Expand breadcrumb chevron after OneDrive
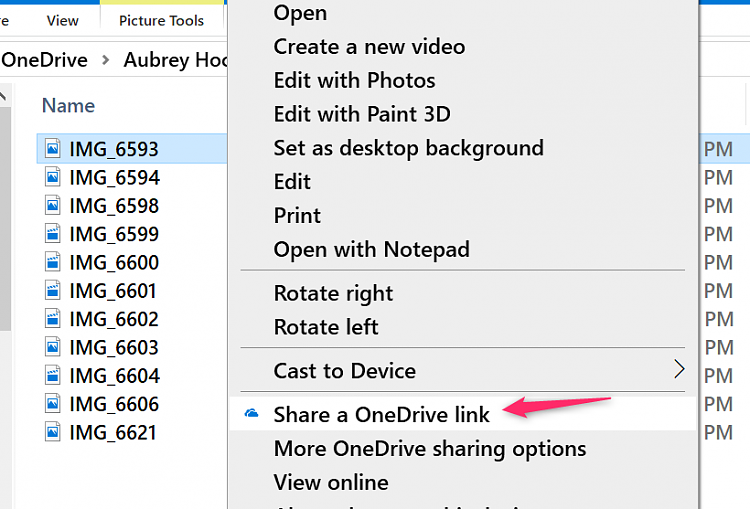750x509 pixels. pyautogui.click(x=108, y=60)
